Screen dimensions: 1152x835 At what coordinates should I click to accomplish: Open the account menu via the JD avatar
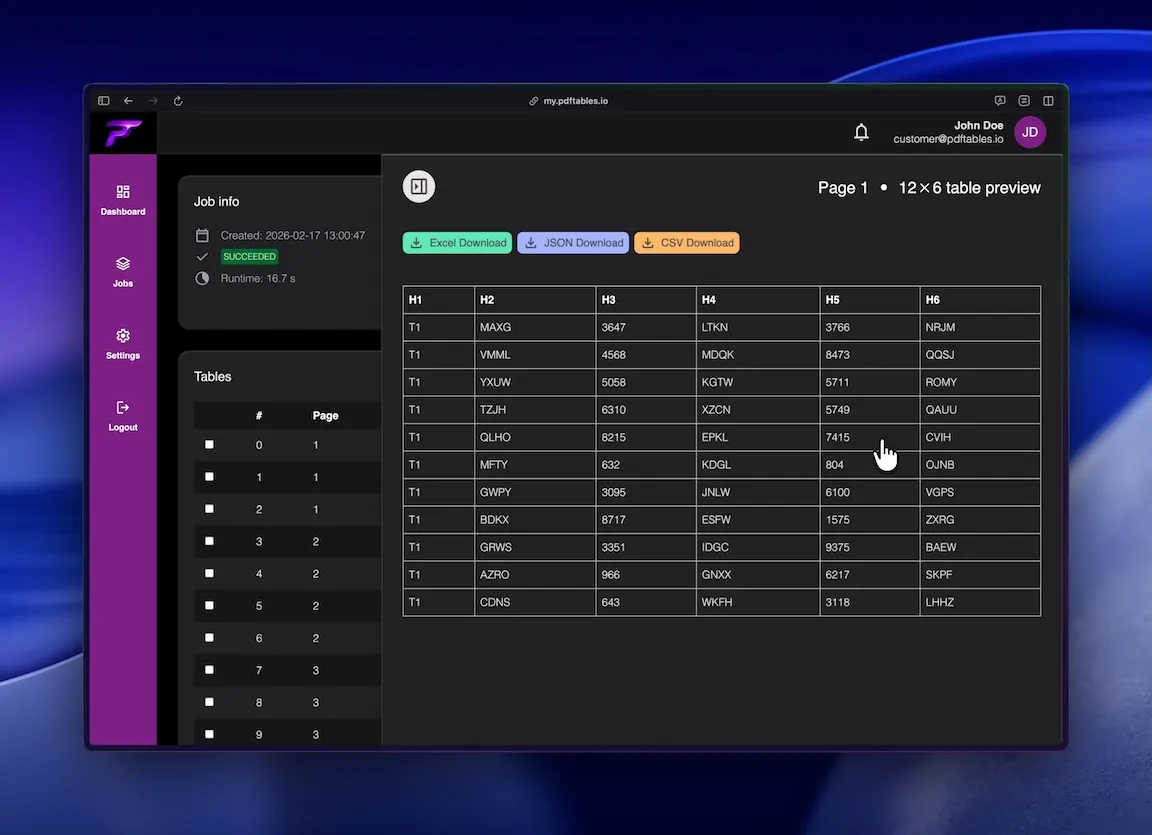(x=1029, y=131)
